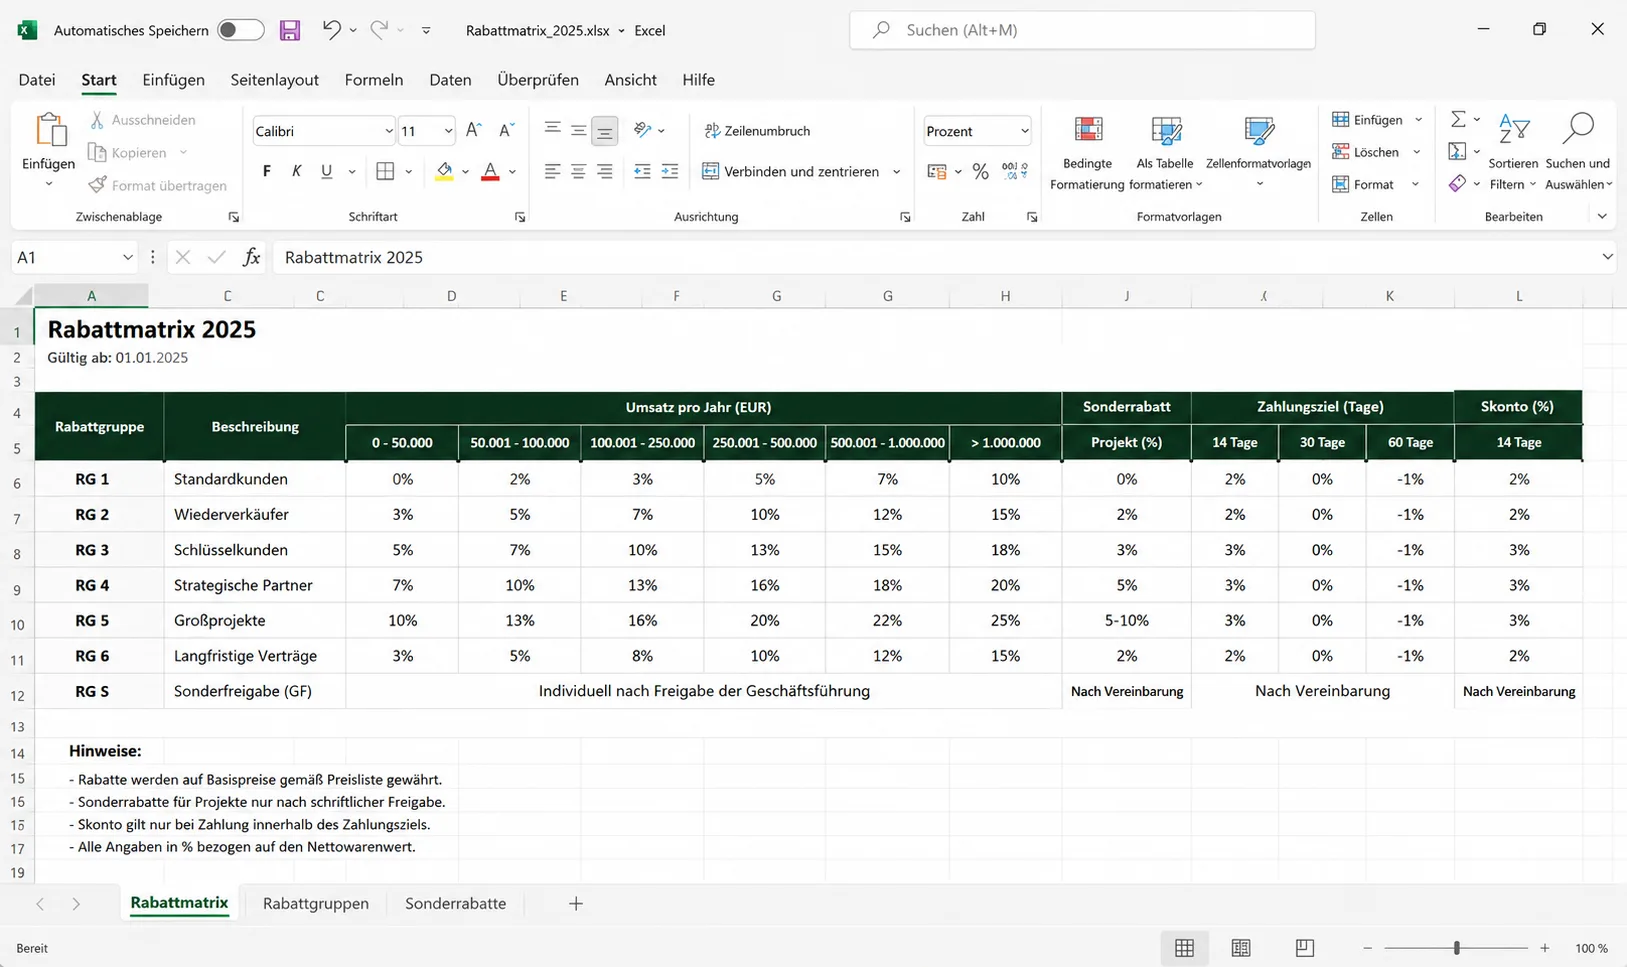Increase indent in alignment group

pyautogui.click(x=670, y=171)
